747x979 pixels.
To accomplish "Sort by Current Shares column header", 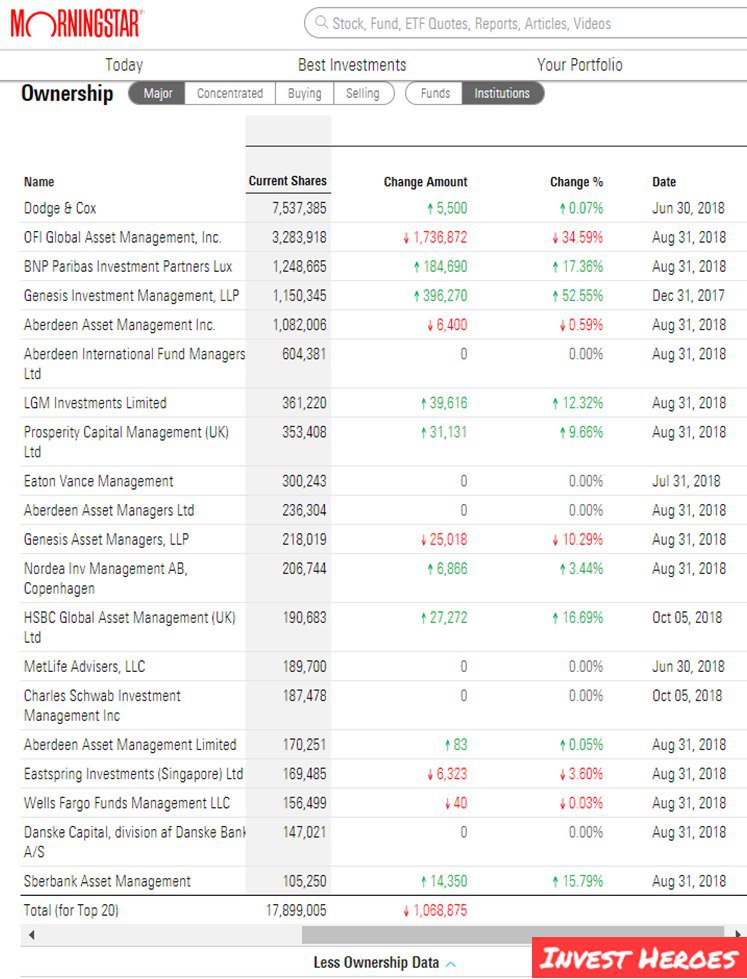I will coord(288,181).
